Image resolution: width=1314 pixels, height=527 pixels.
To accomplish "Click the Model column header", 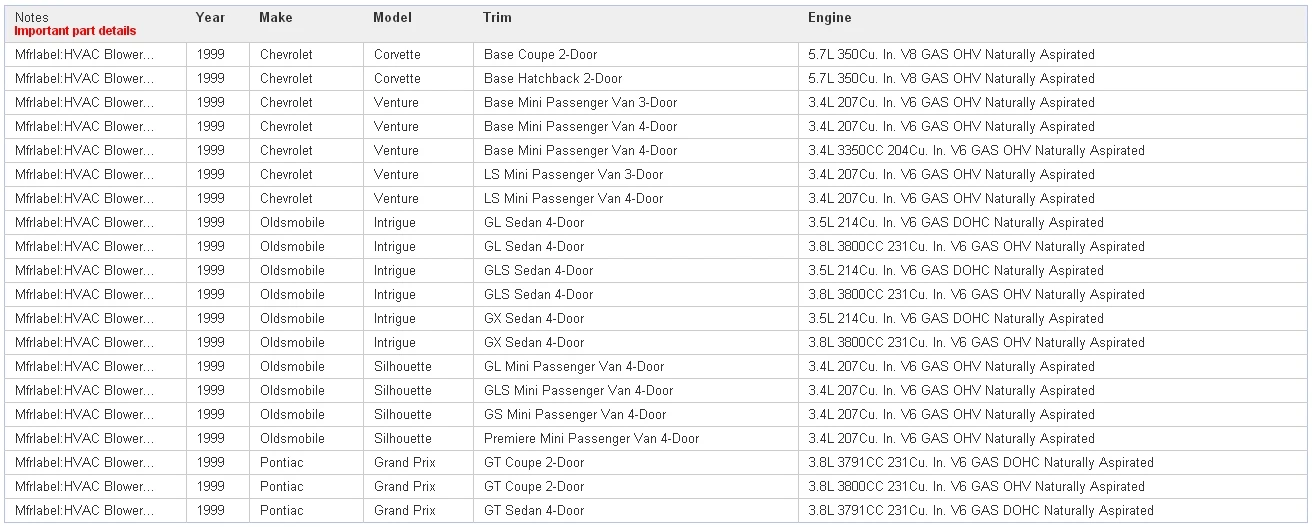I will click(x=392, y=18).
